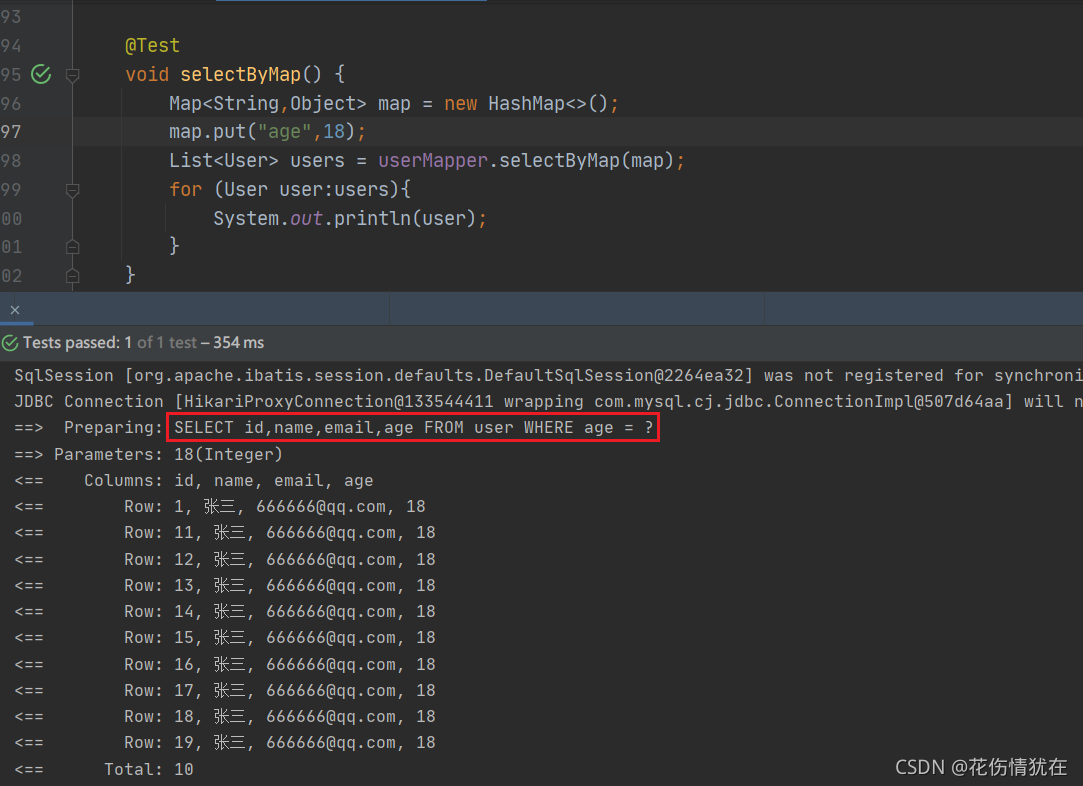The image size is (1083, 786).
Task: Click the result row with id 1
Action: pos(220,507)
